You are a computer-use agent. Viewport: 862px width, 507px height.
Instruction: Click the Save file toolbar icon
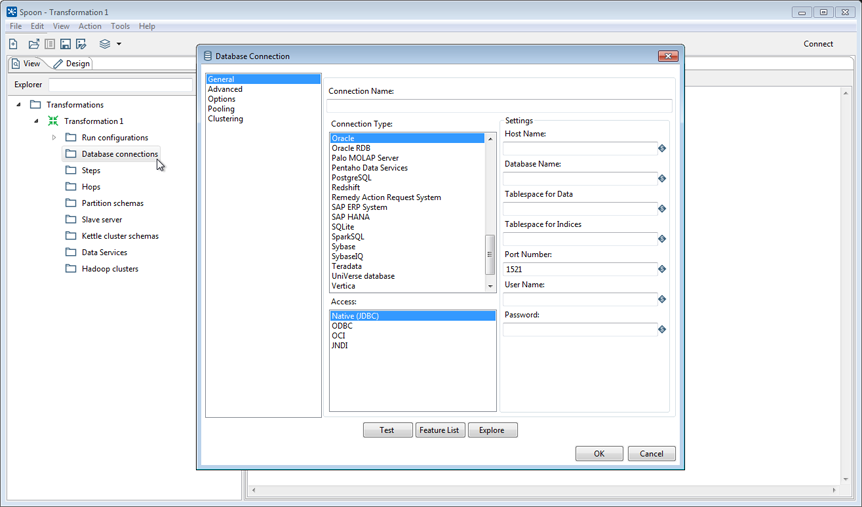click(65, 44)
